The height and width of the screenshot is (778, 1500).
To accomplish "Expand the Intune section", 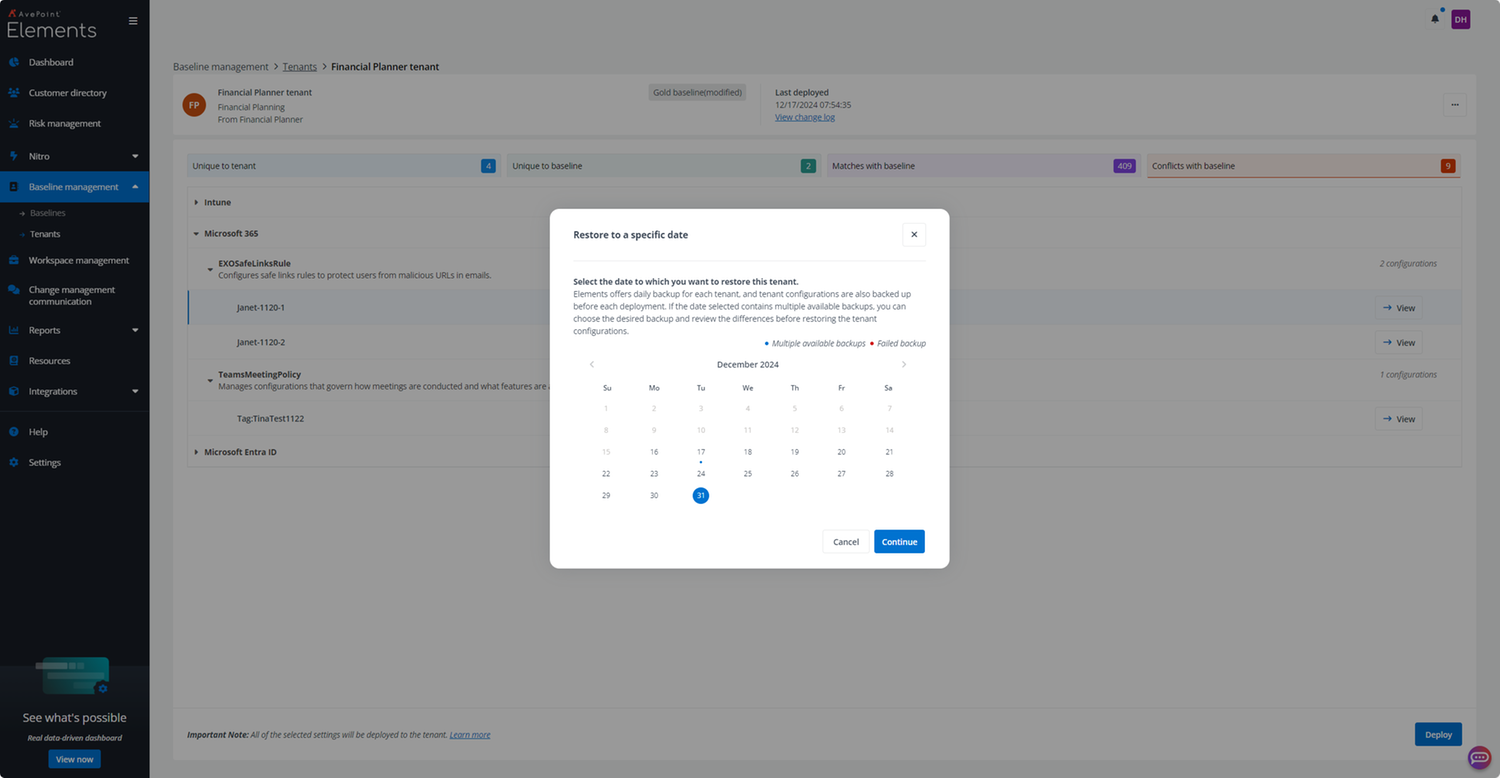I will pyautogui.click(x=196, y=202).
